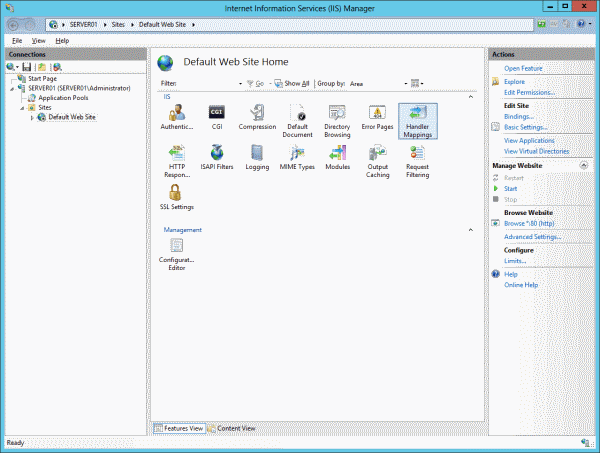
Task: Open the Output Caching feature
Action: (x=377, y=161)
